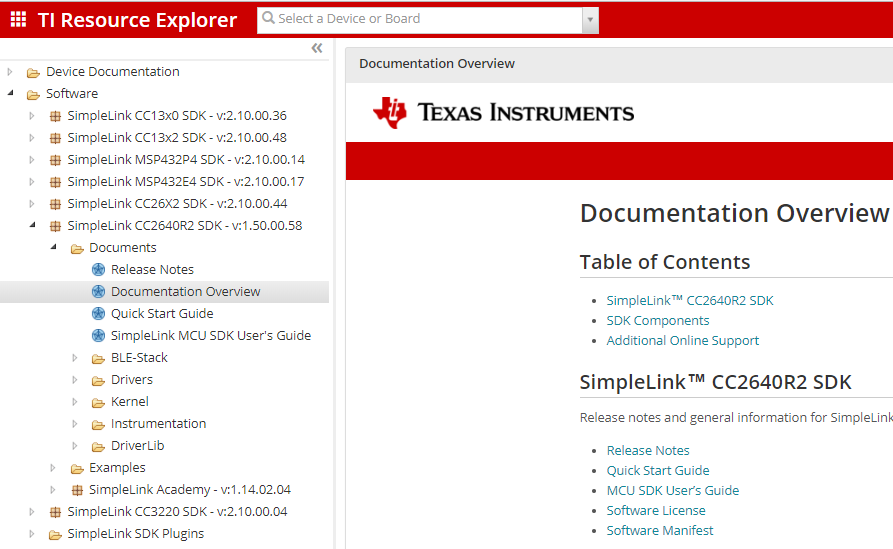Click the Release Notes document icon

pyautogui.click(x=98, y=269)
